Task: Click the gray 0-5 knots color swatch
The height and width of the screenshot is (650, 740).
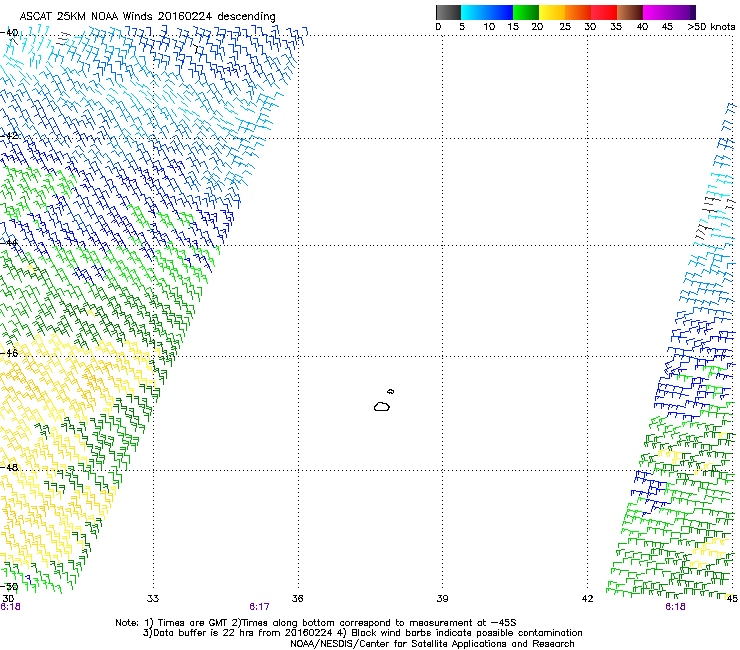Action: 448,12
